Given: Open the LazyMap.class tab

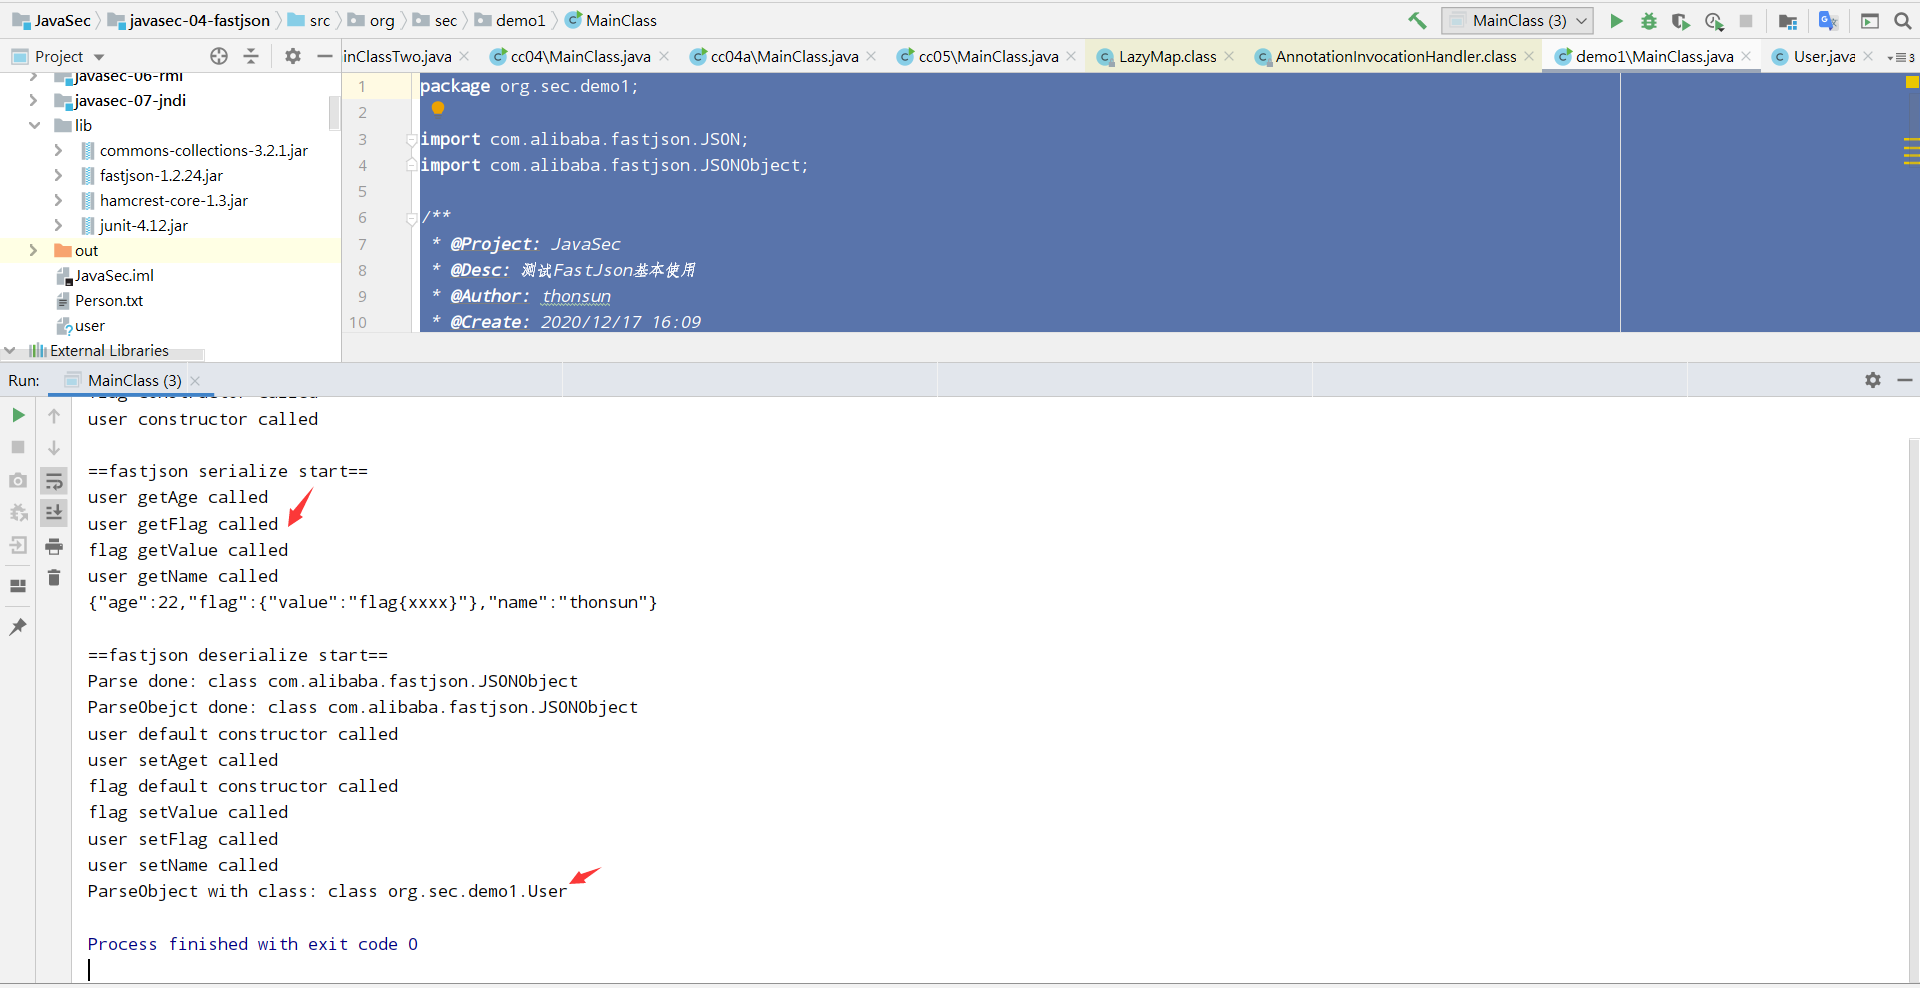Looking at the screenshot, I should click(1166, 56).
